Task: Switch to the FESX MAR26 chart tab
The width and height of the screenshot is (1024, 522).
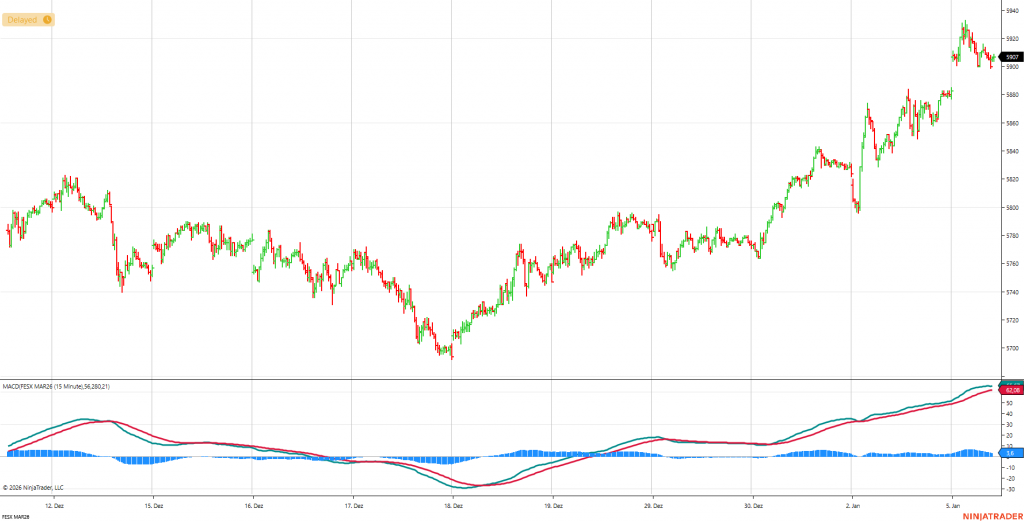Action: click(x=15, y=516)
